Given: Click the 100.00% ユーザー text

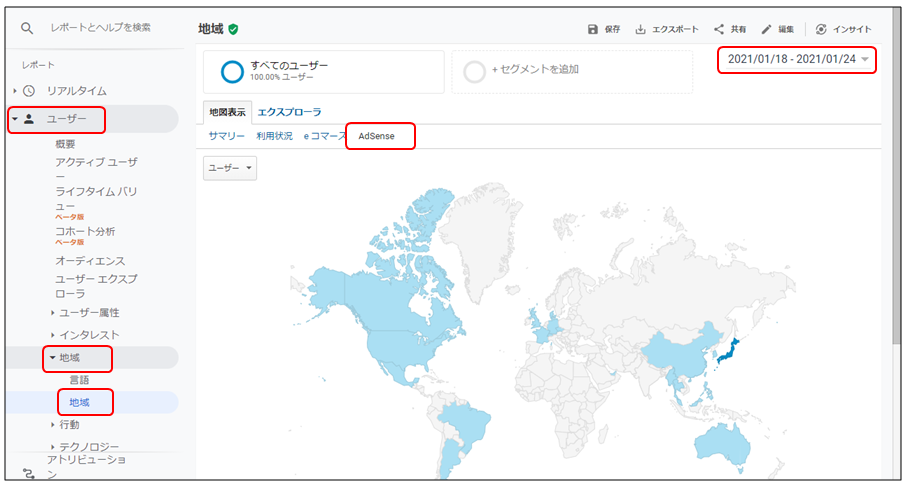Looking at the screenshot, I should click(282, 77).
